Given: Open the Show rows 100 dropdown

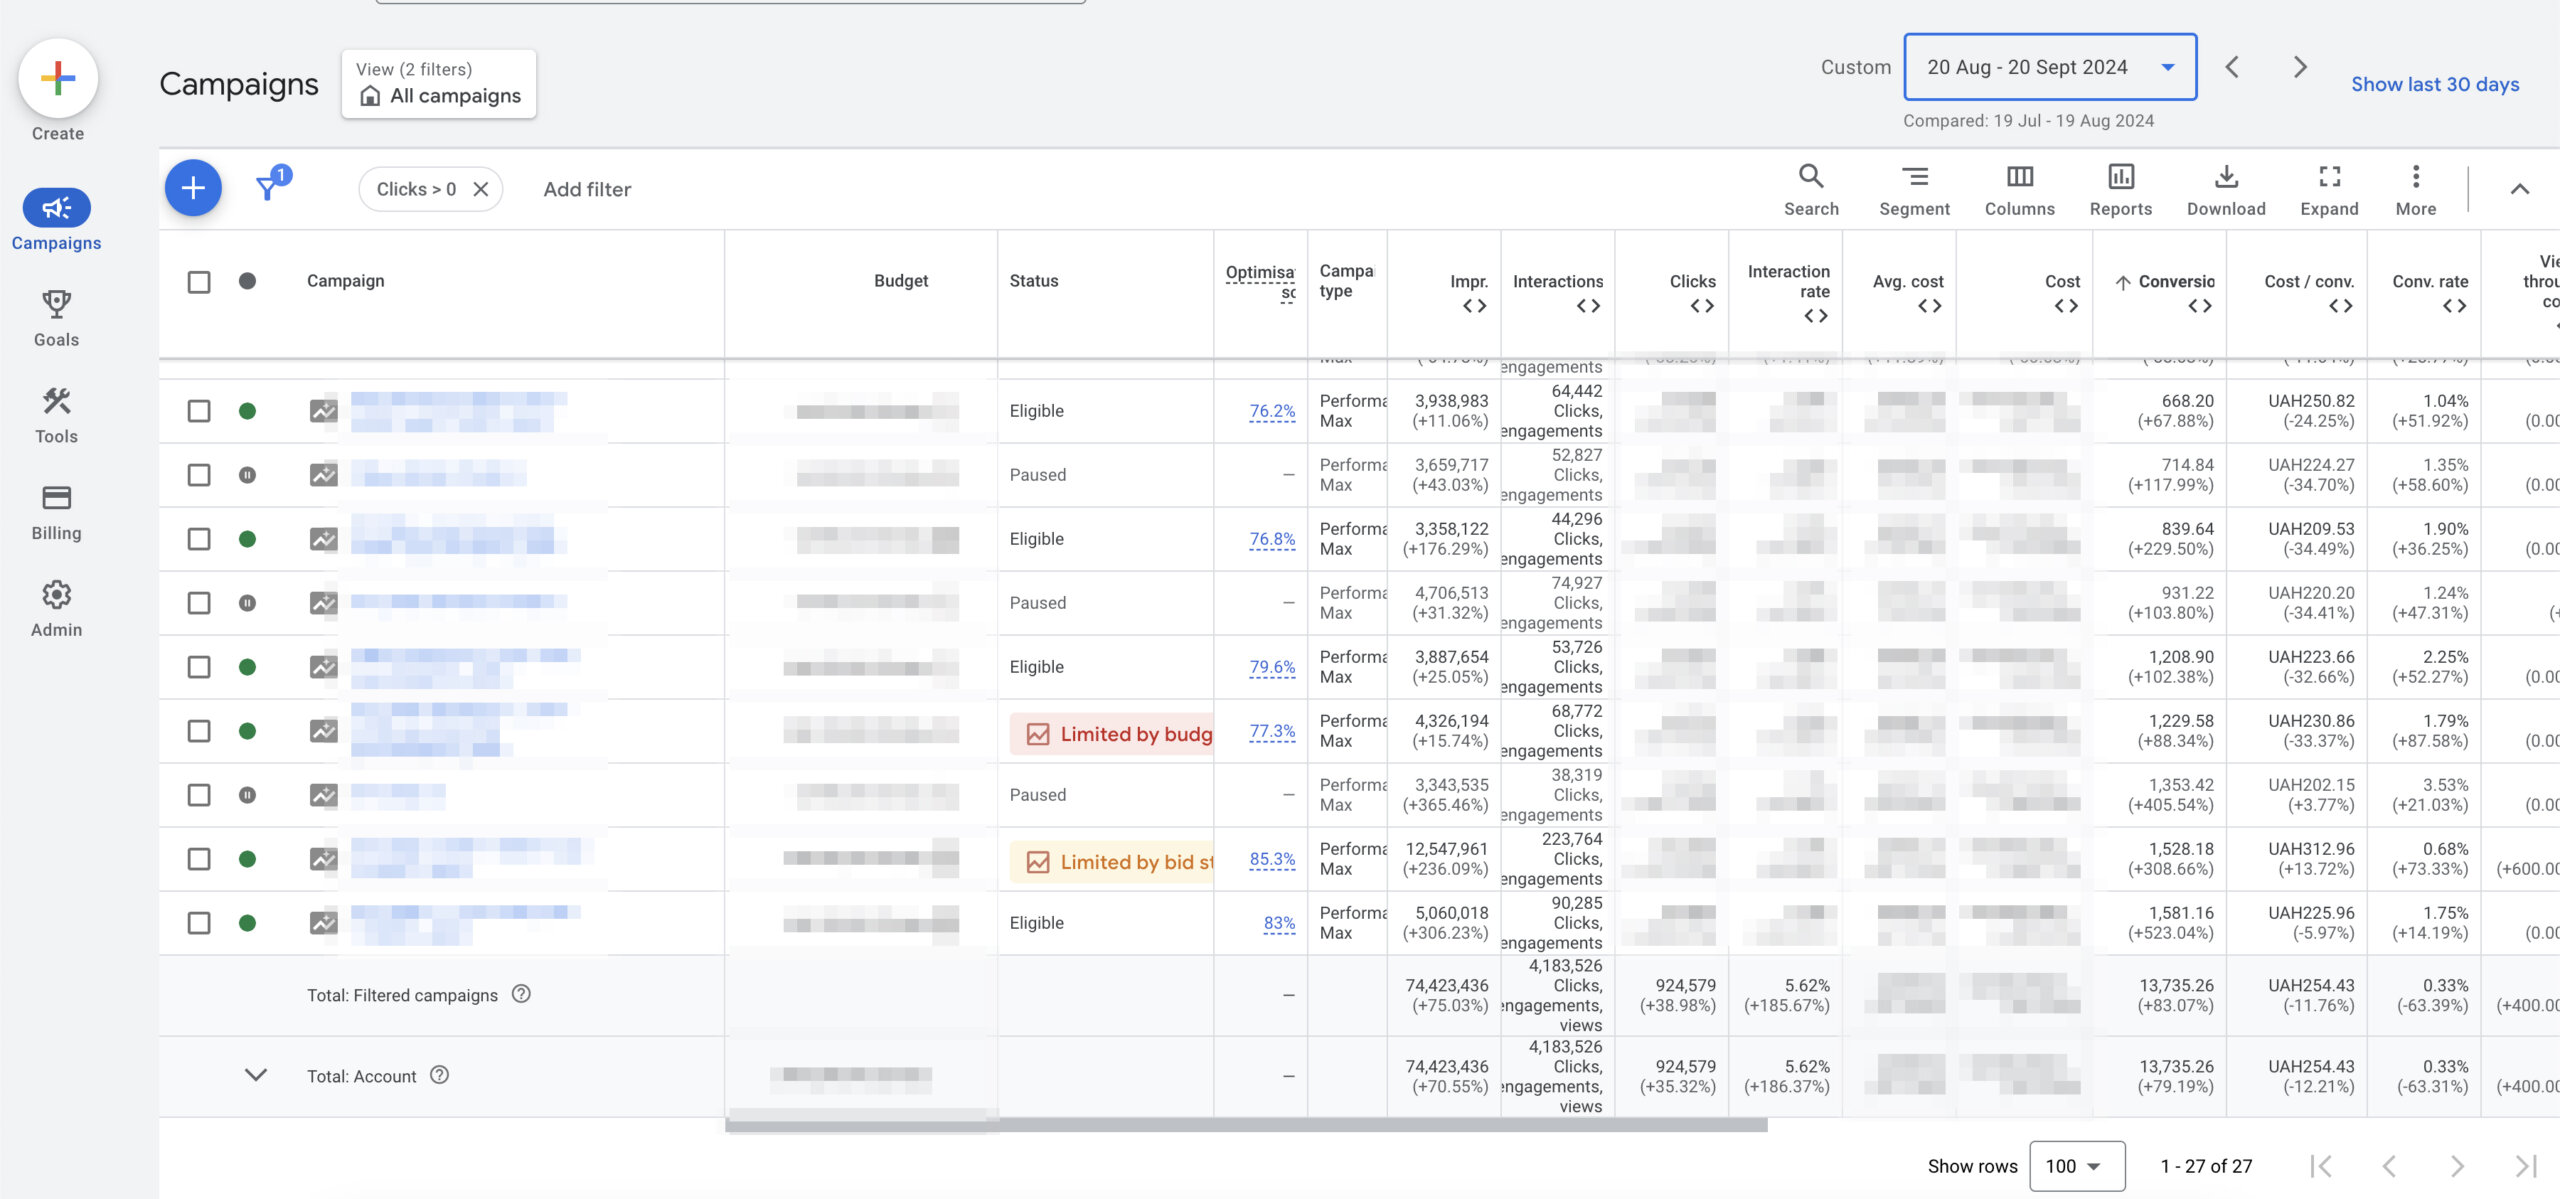Looking at the screenshot, I should [2076, 1166].
